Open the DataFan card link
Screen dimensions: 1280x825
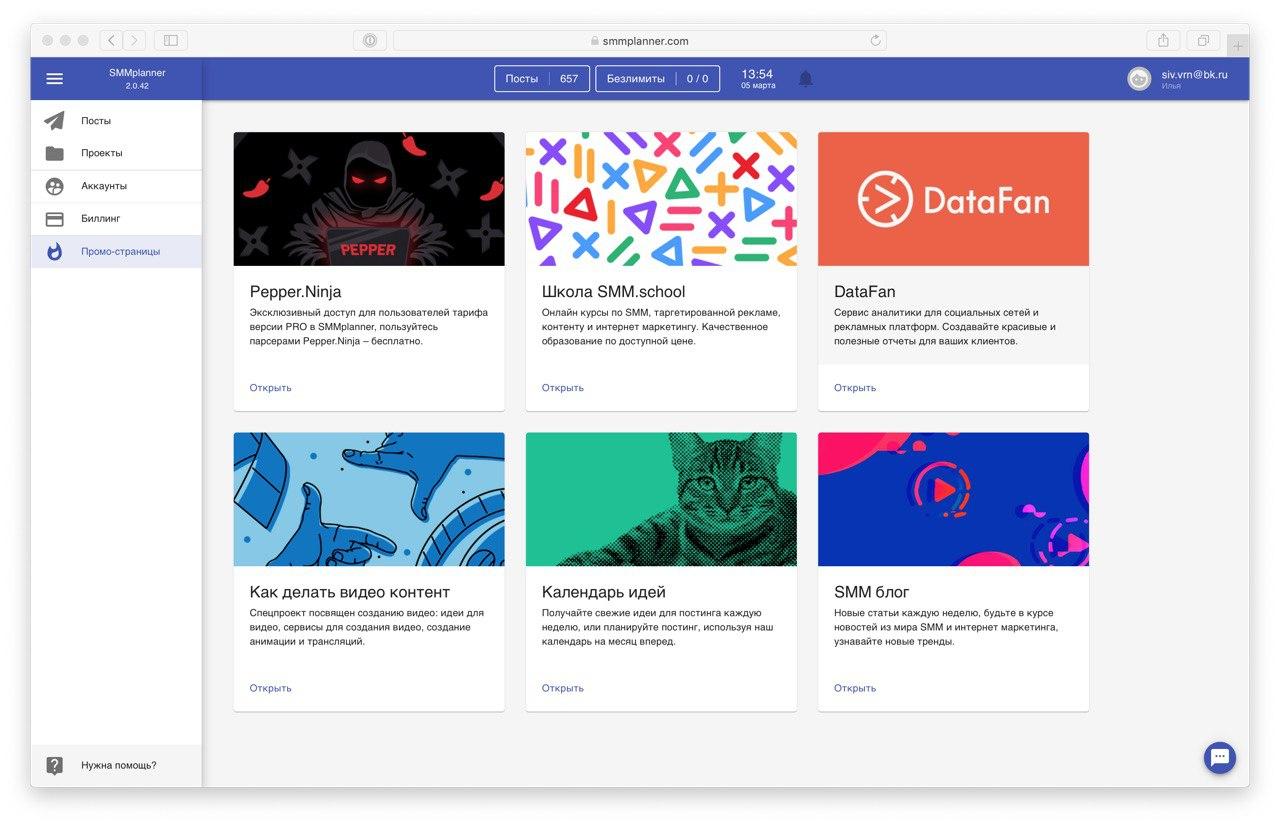pos(855,388)
